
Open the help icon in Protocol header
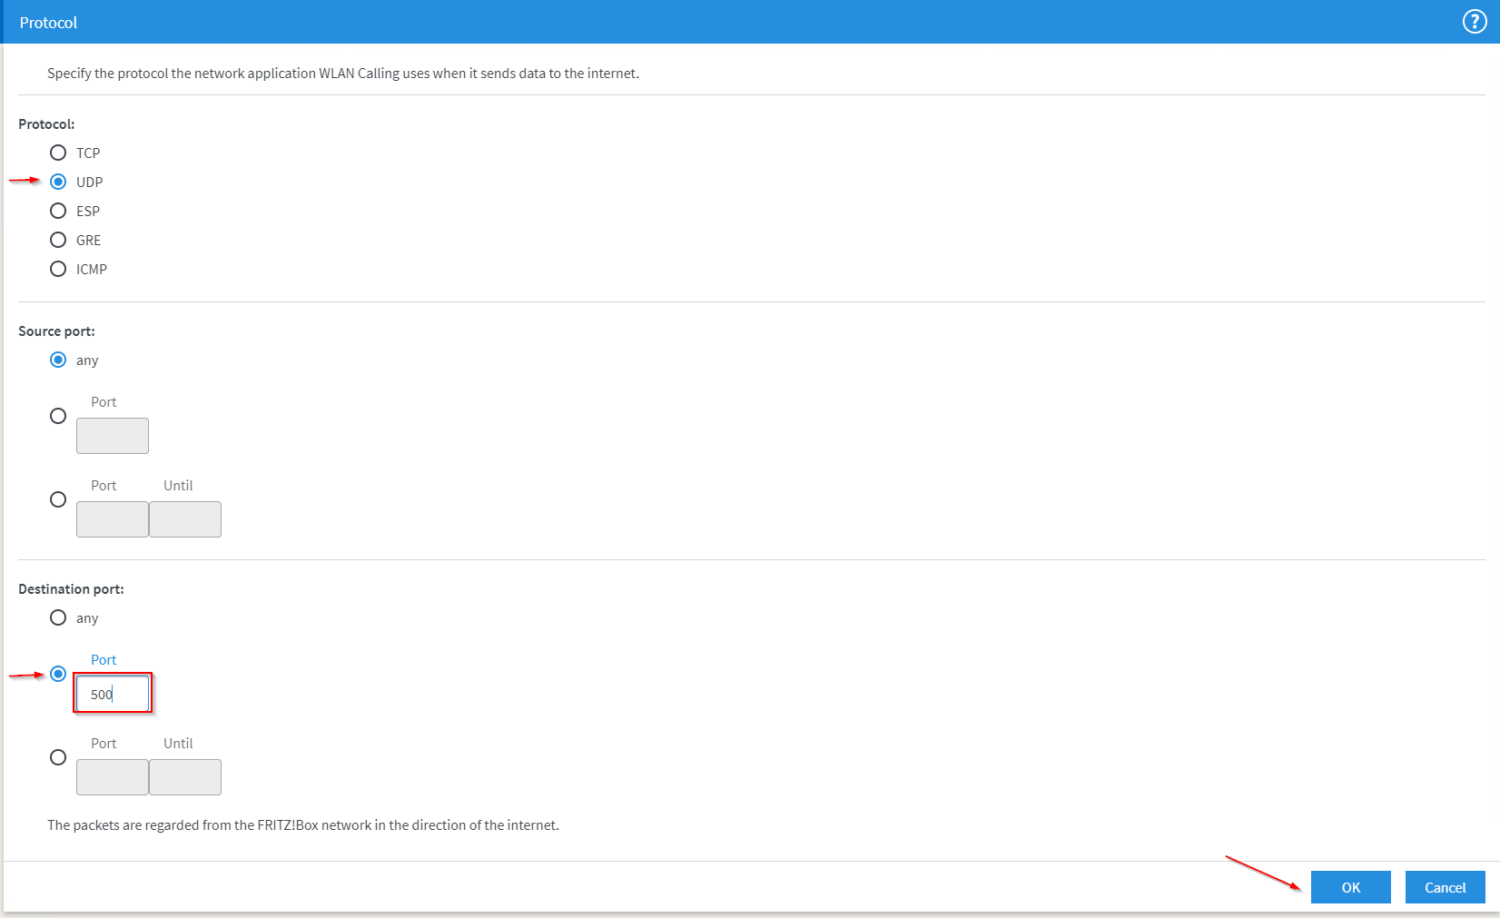[x=1474, y=22]
